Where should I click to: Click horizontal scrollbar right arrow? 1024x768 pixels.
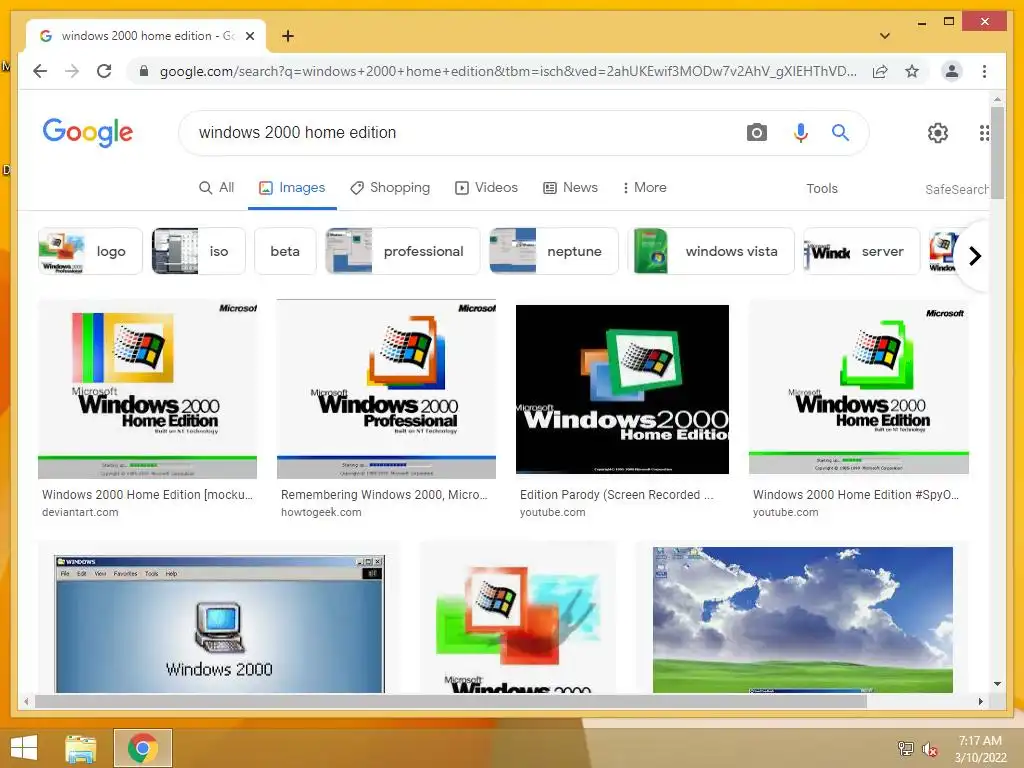980,701
